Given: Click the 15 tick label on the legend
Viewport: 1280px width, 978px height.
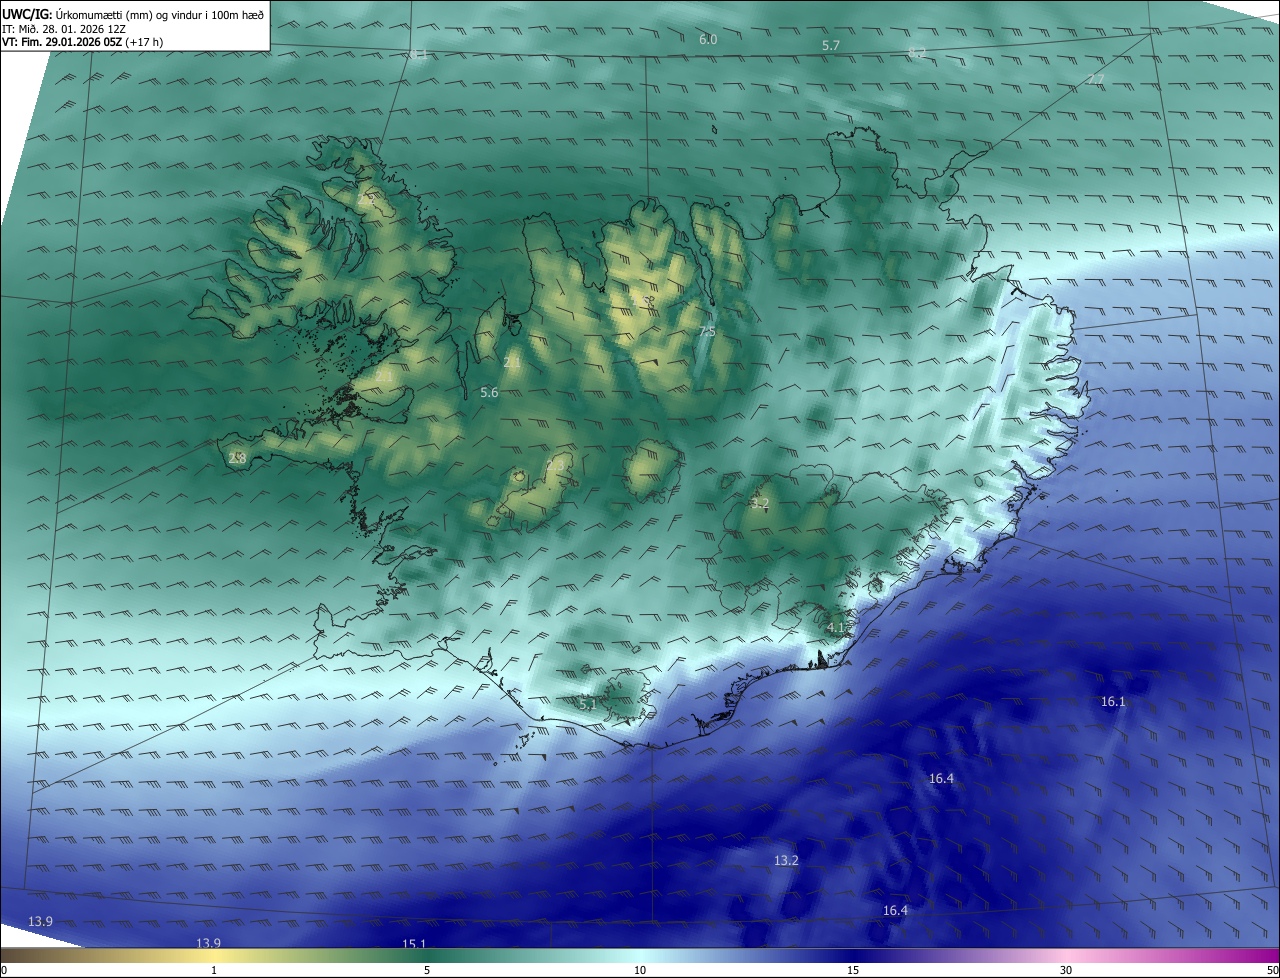Looking at the screenshot, I should coord(853,970).
